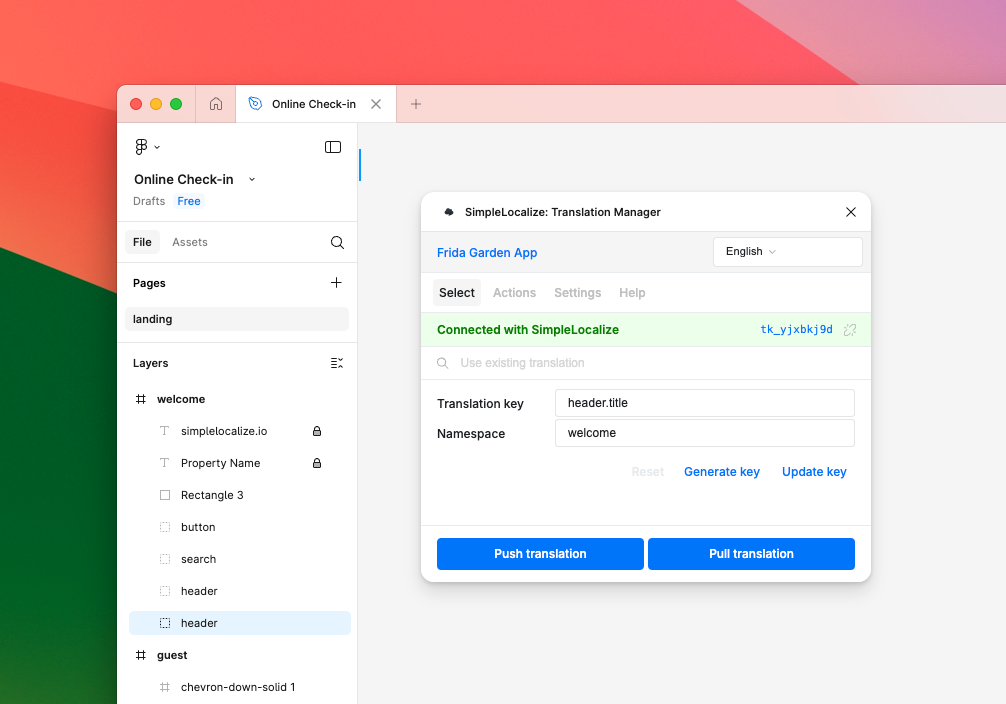Open the Settings tab in plugin

(577, 293)
